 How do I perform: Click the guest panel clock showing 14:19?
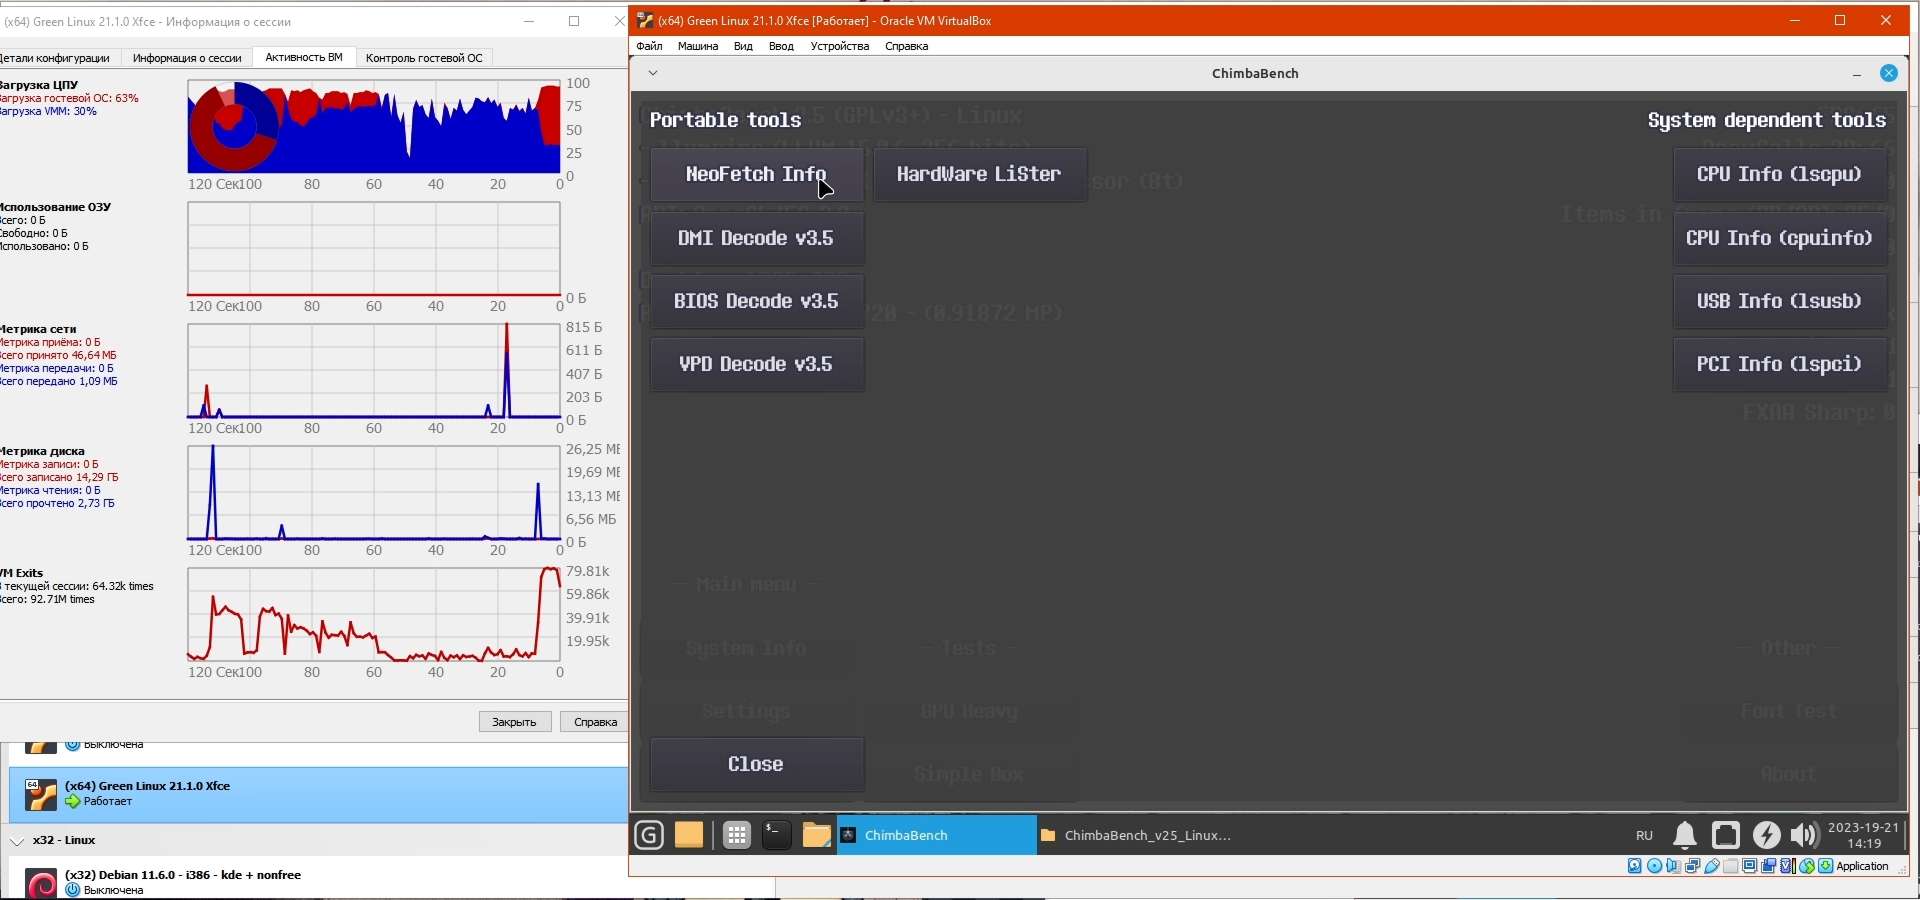1863,835
